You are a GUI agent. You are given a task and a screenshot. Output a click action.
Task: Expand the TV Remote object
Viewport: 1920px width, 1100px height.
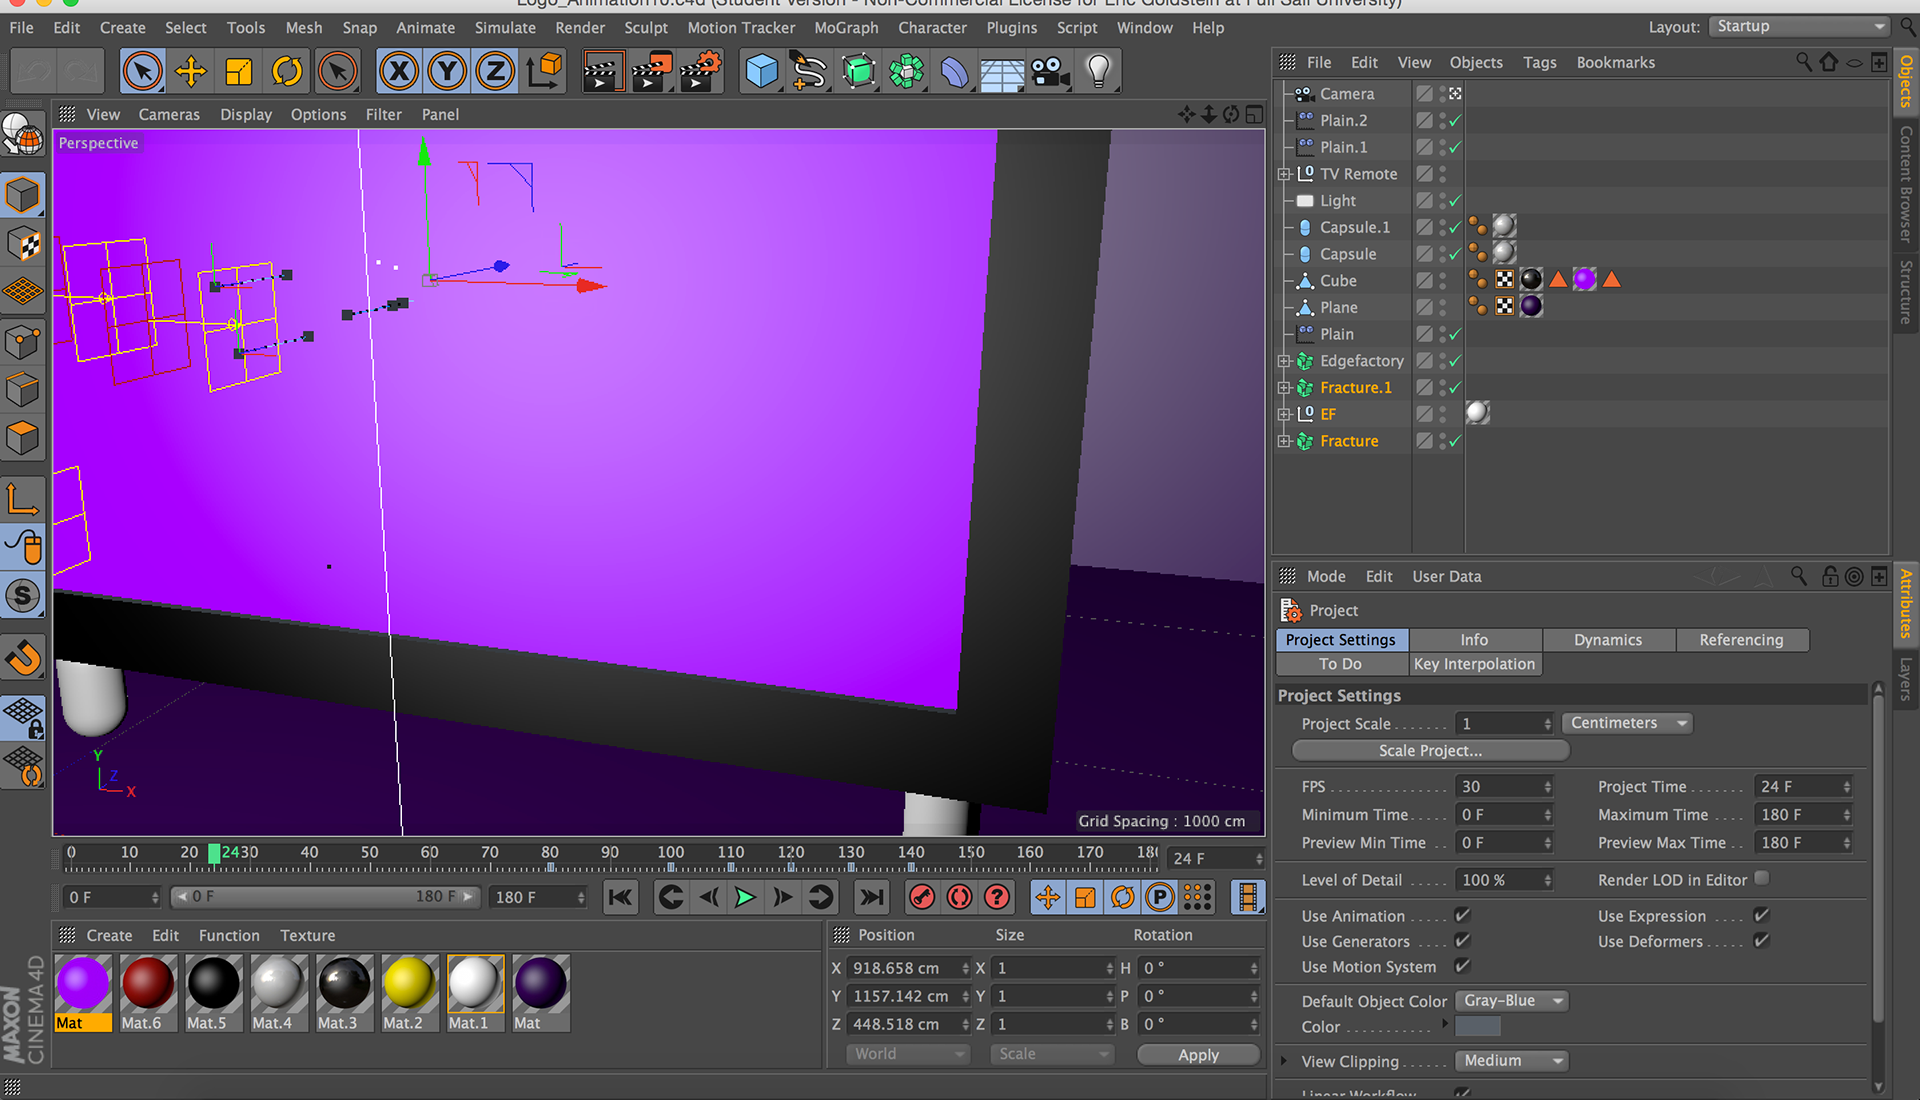coord(1284,174)
